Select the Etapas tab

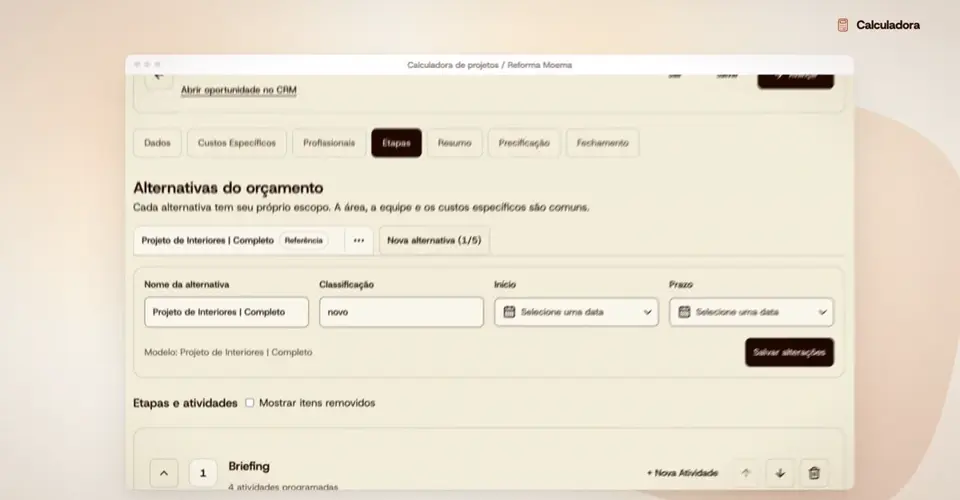point(396,143)
